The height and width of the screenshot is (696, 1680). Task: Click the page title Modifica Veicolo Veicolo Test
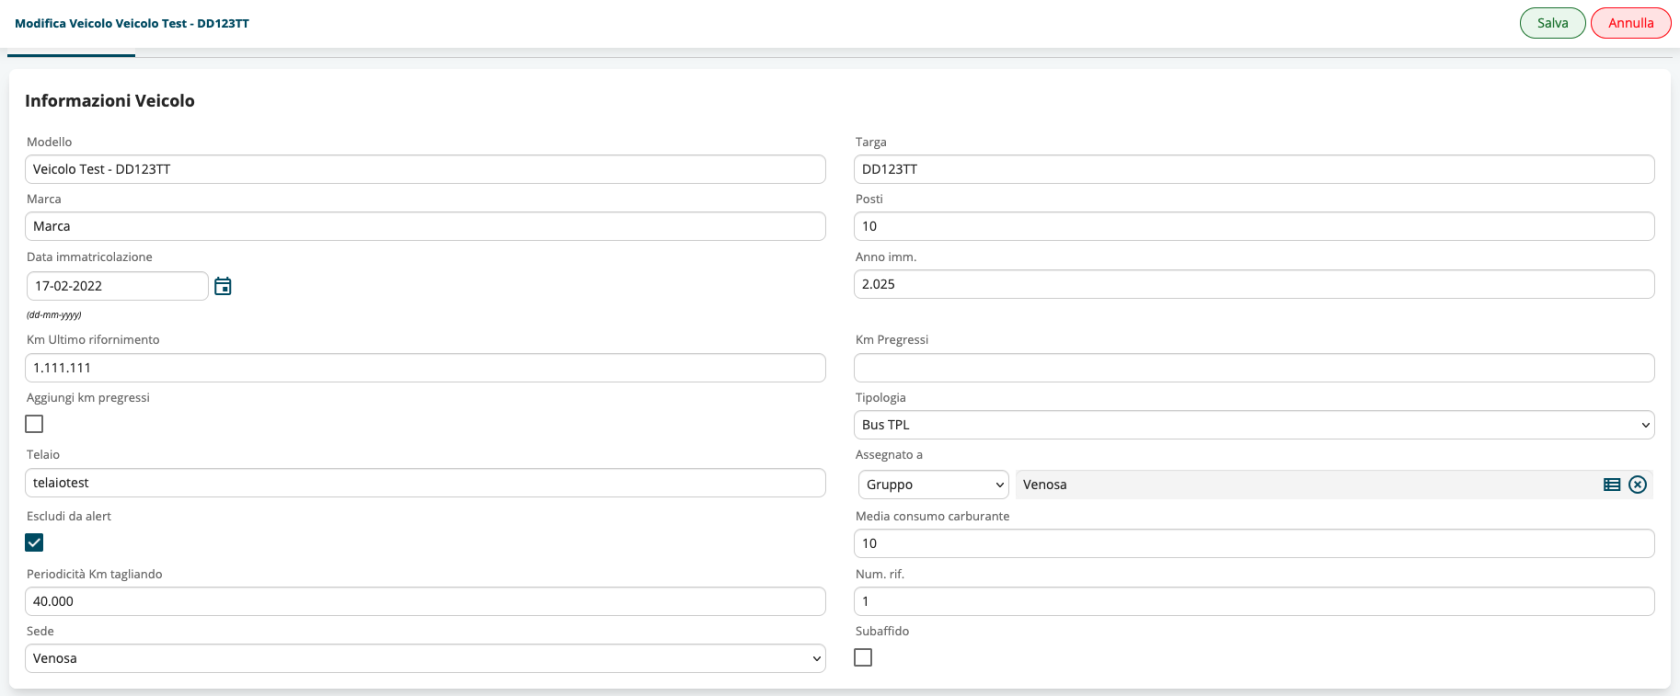(132, 23)
